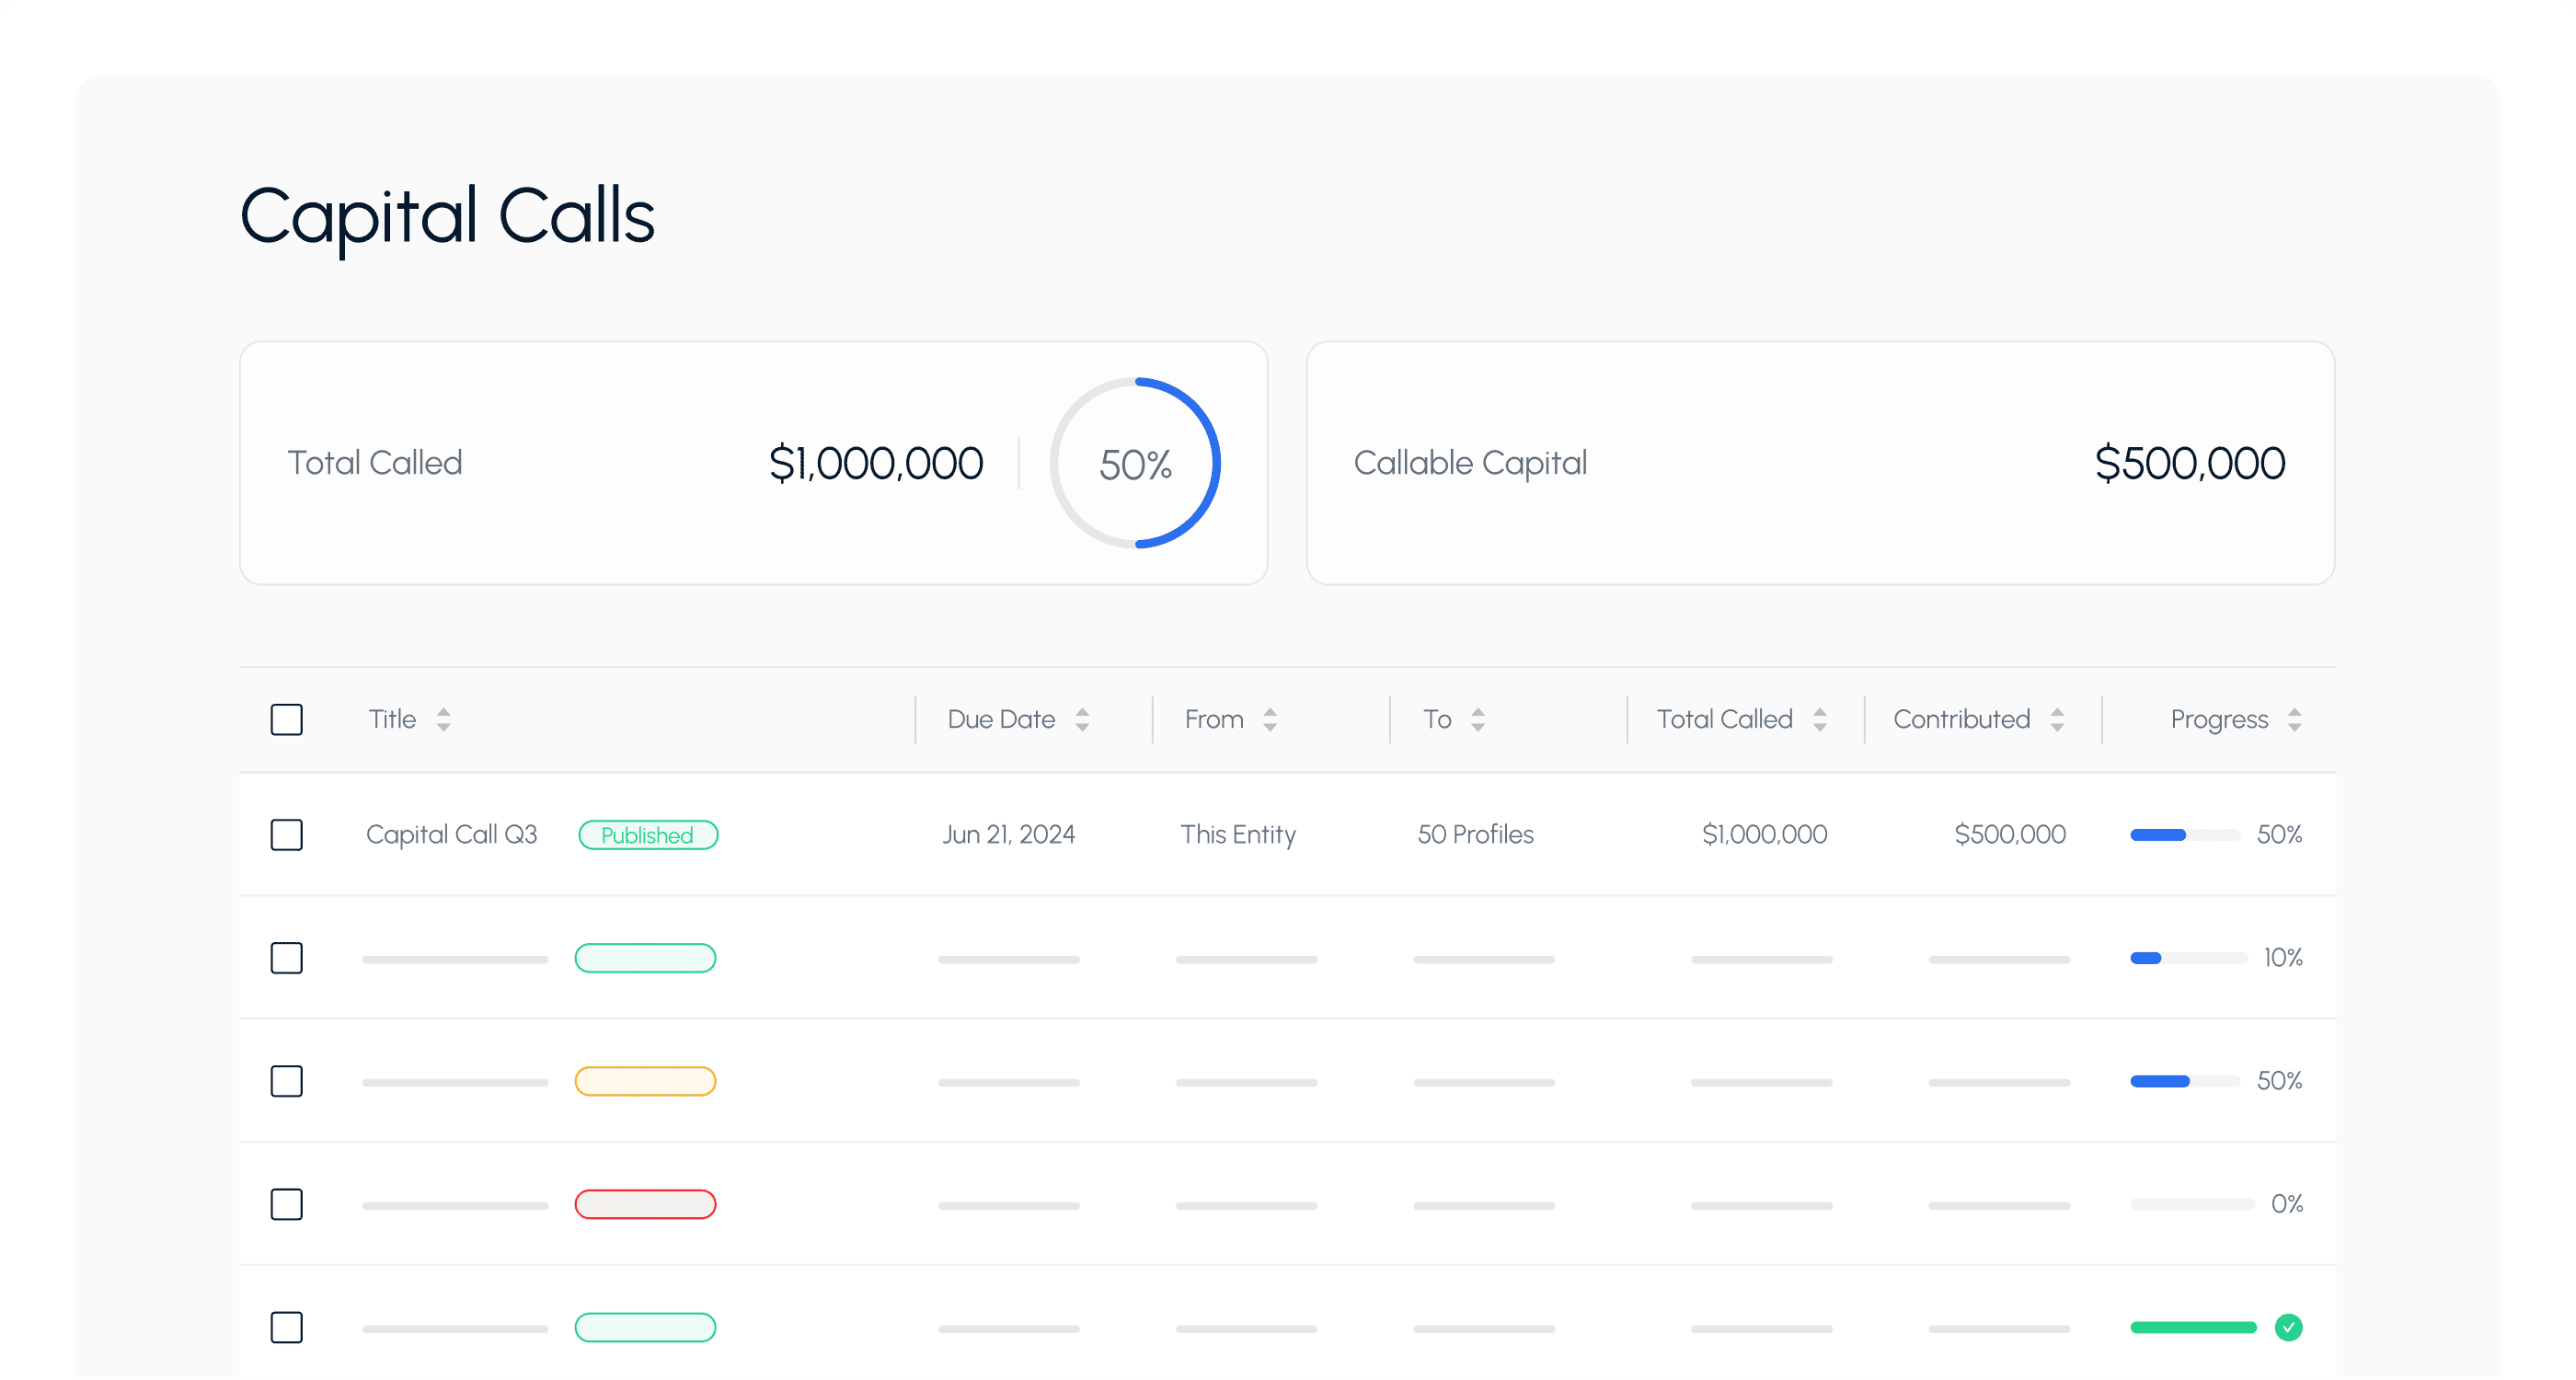Click green completed checkmark icon
This screenshot has width=2576, height=1380.
tap(2288, 1327)
